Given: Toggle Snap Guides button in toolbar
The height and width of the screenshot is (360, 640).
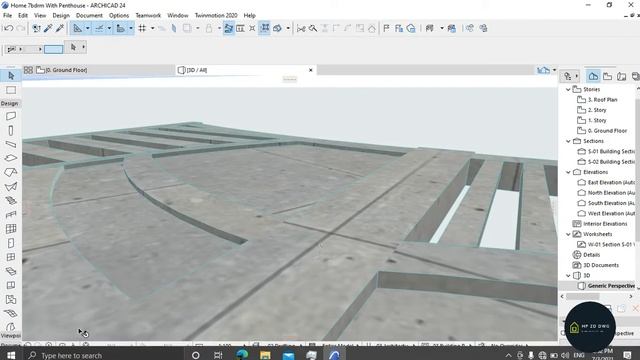Looking at the screenshot, I should point(99,28).
